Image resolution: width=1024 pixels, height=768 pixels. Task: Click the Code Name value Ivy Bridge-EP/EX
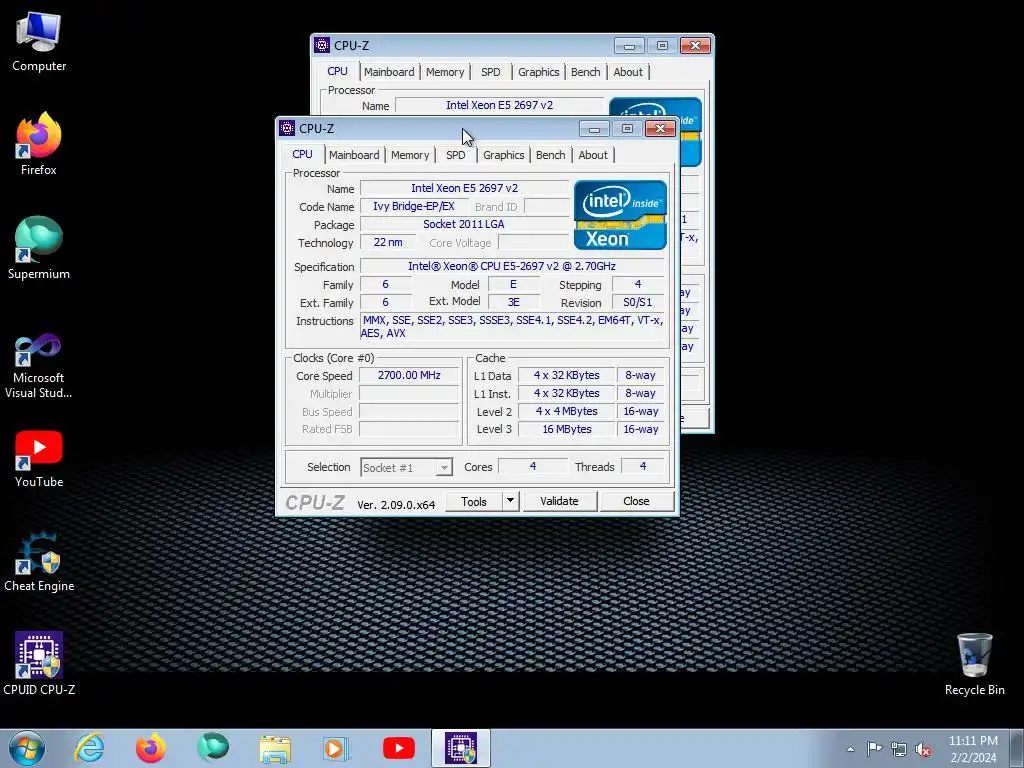tap(413, 206)
